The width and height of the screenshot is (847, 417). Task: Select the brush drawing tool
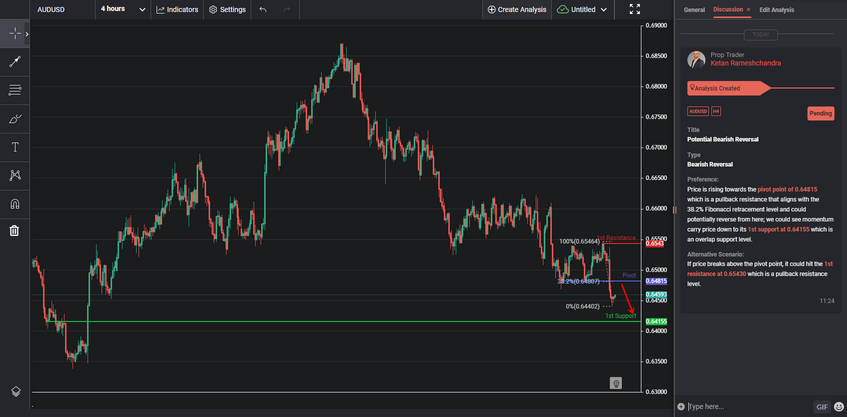pos(15,119)
